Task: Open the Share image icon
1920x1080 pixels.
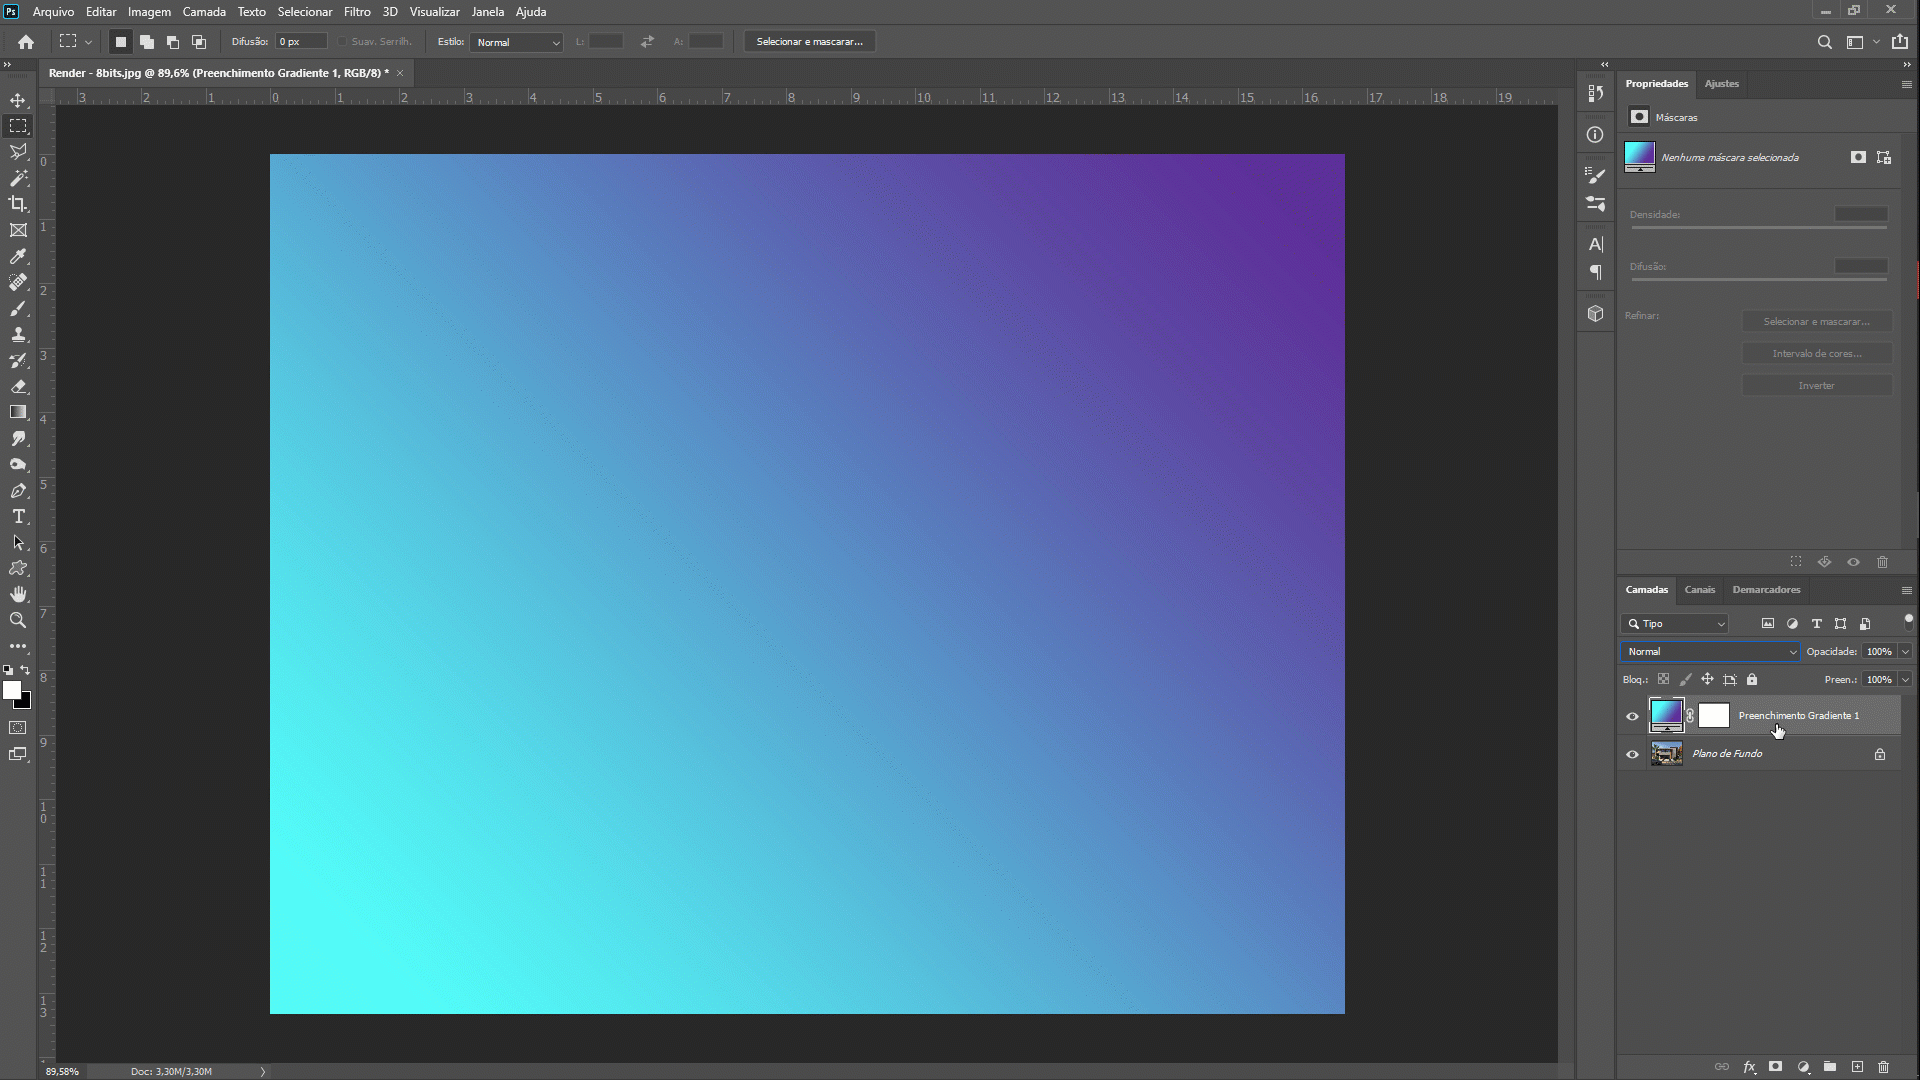Action: click(x=1900, y=42)
